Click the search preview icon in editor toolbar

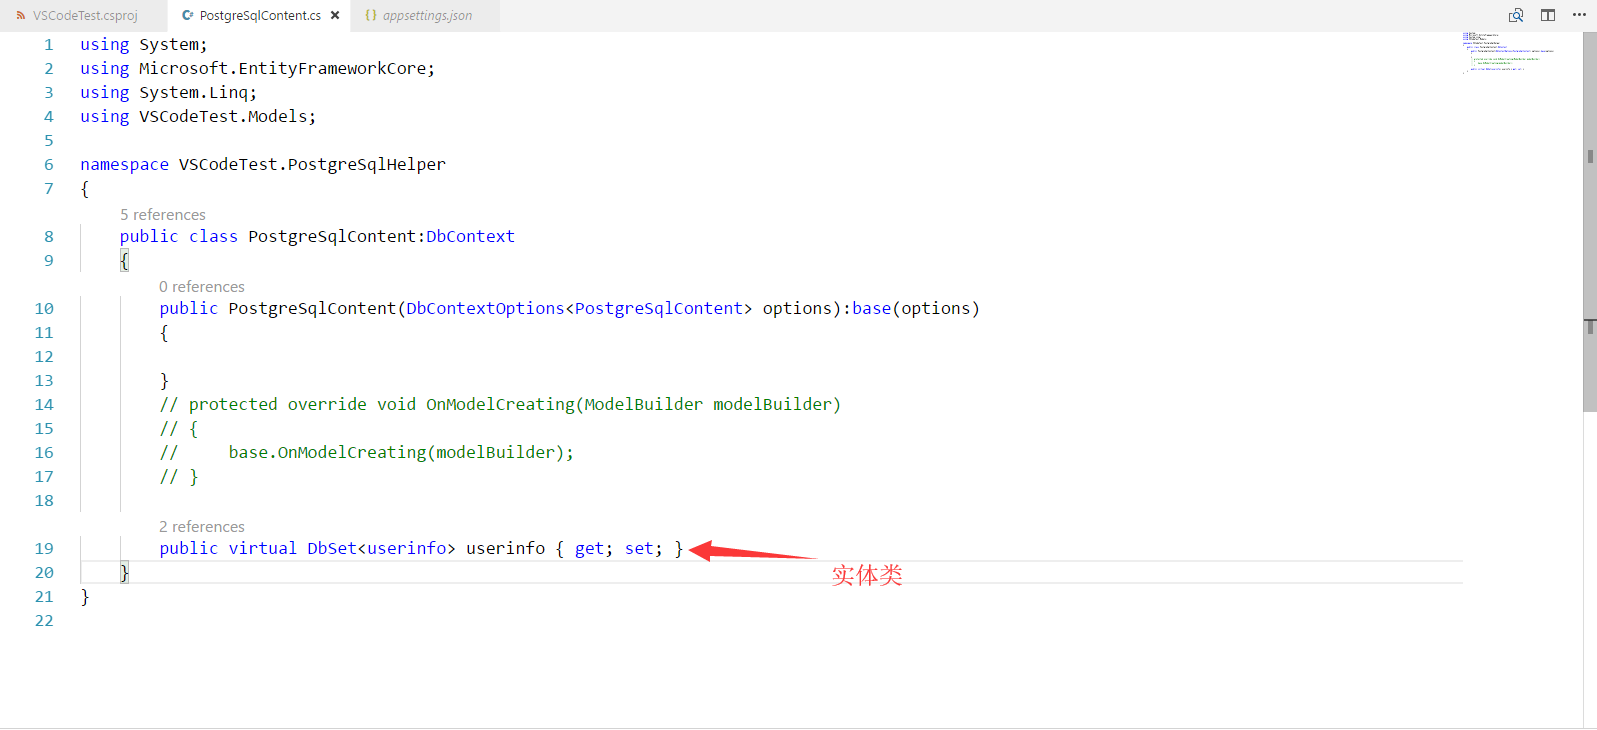(x=1516, y=15)
